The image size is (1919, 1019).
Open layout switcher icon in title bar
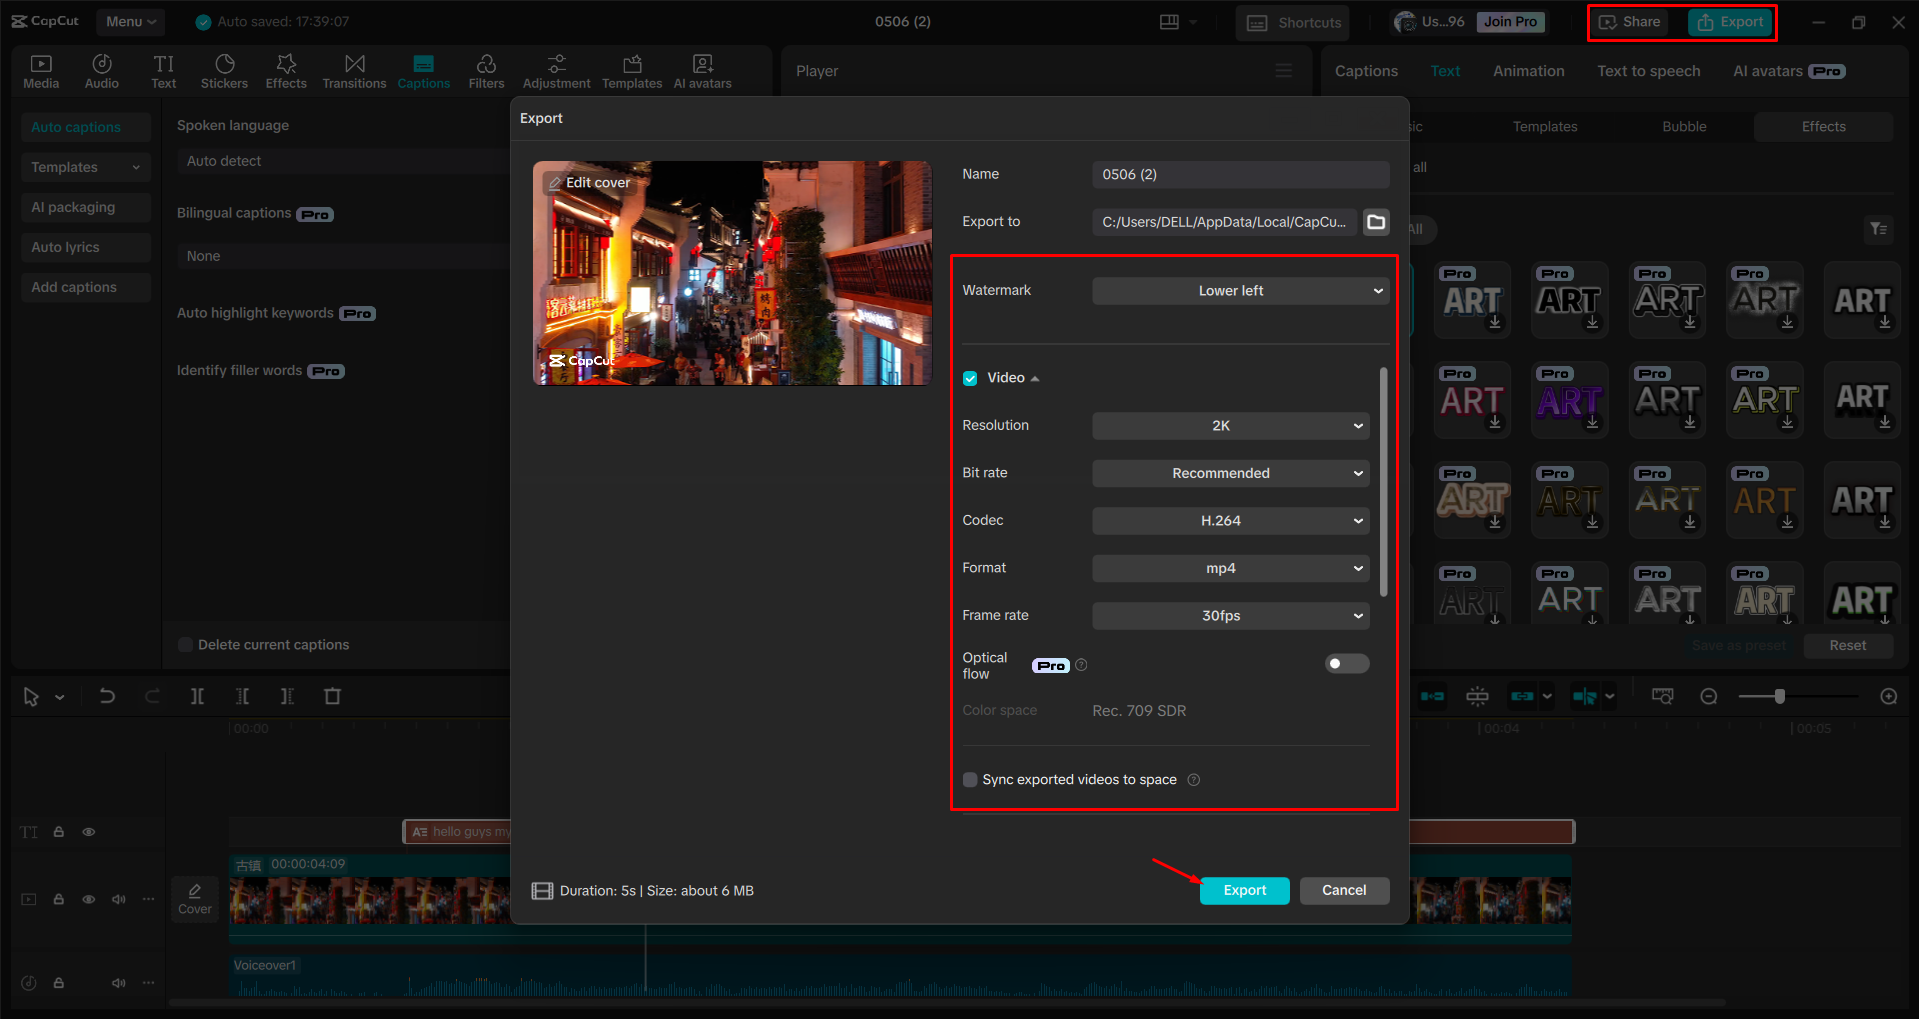coord(1169,22)
